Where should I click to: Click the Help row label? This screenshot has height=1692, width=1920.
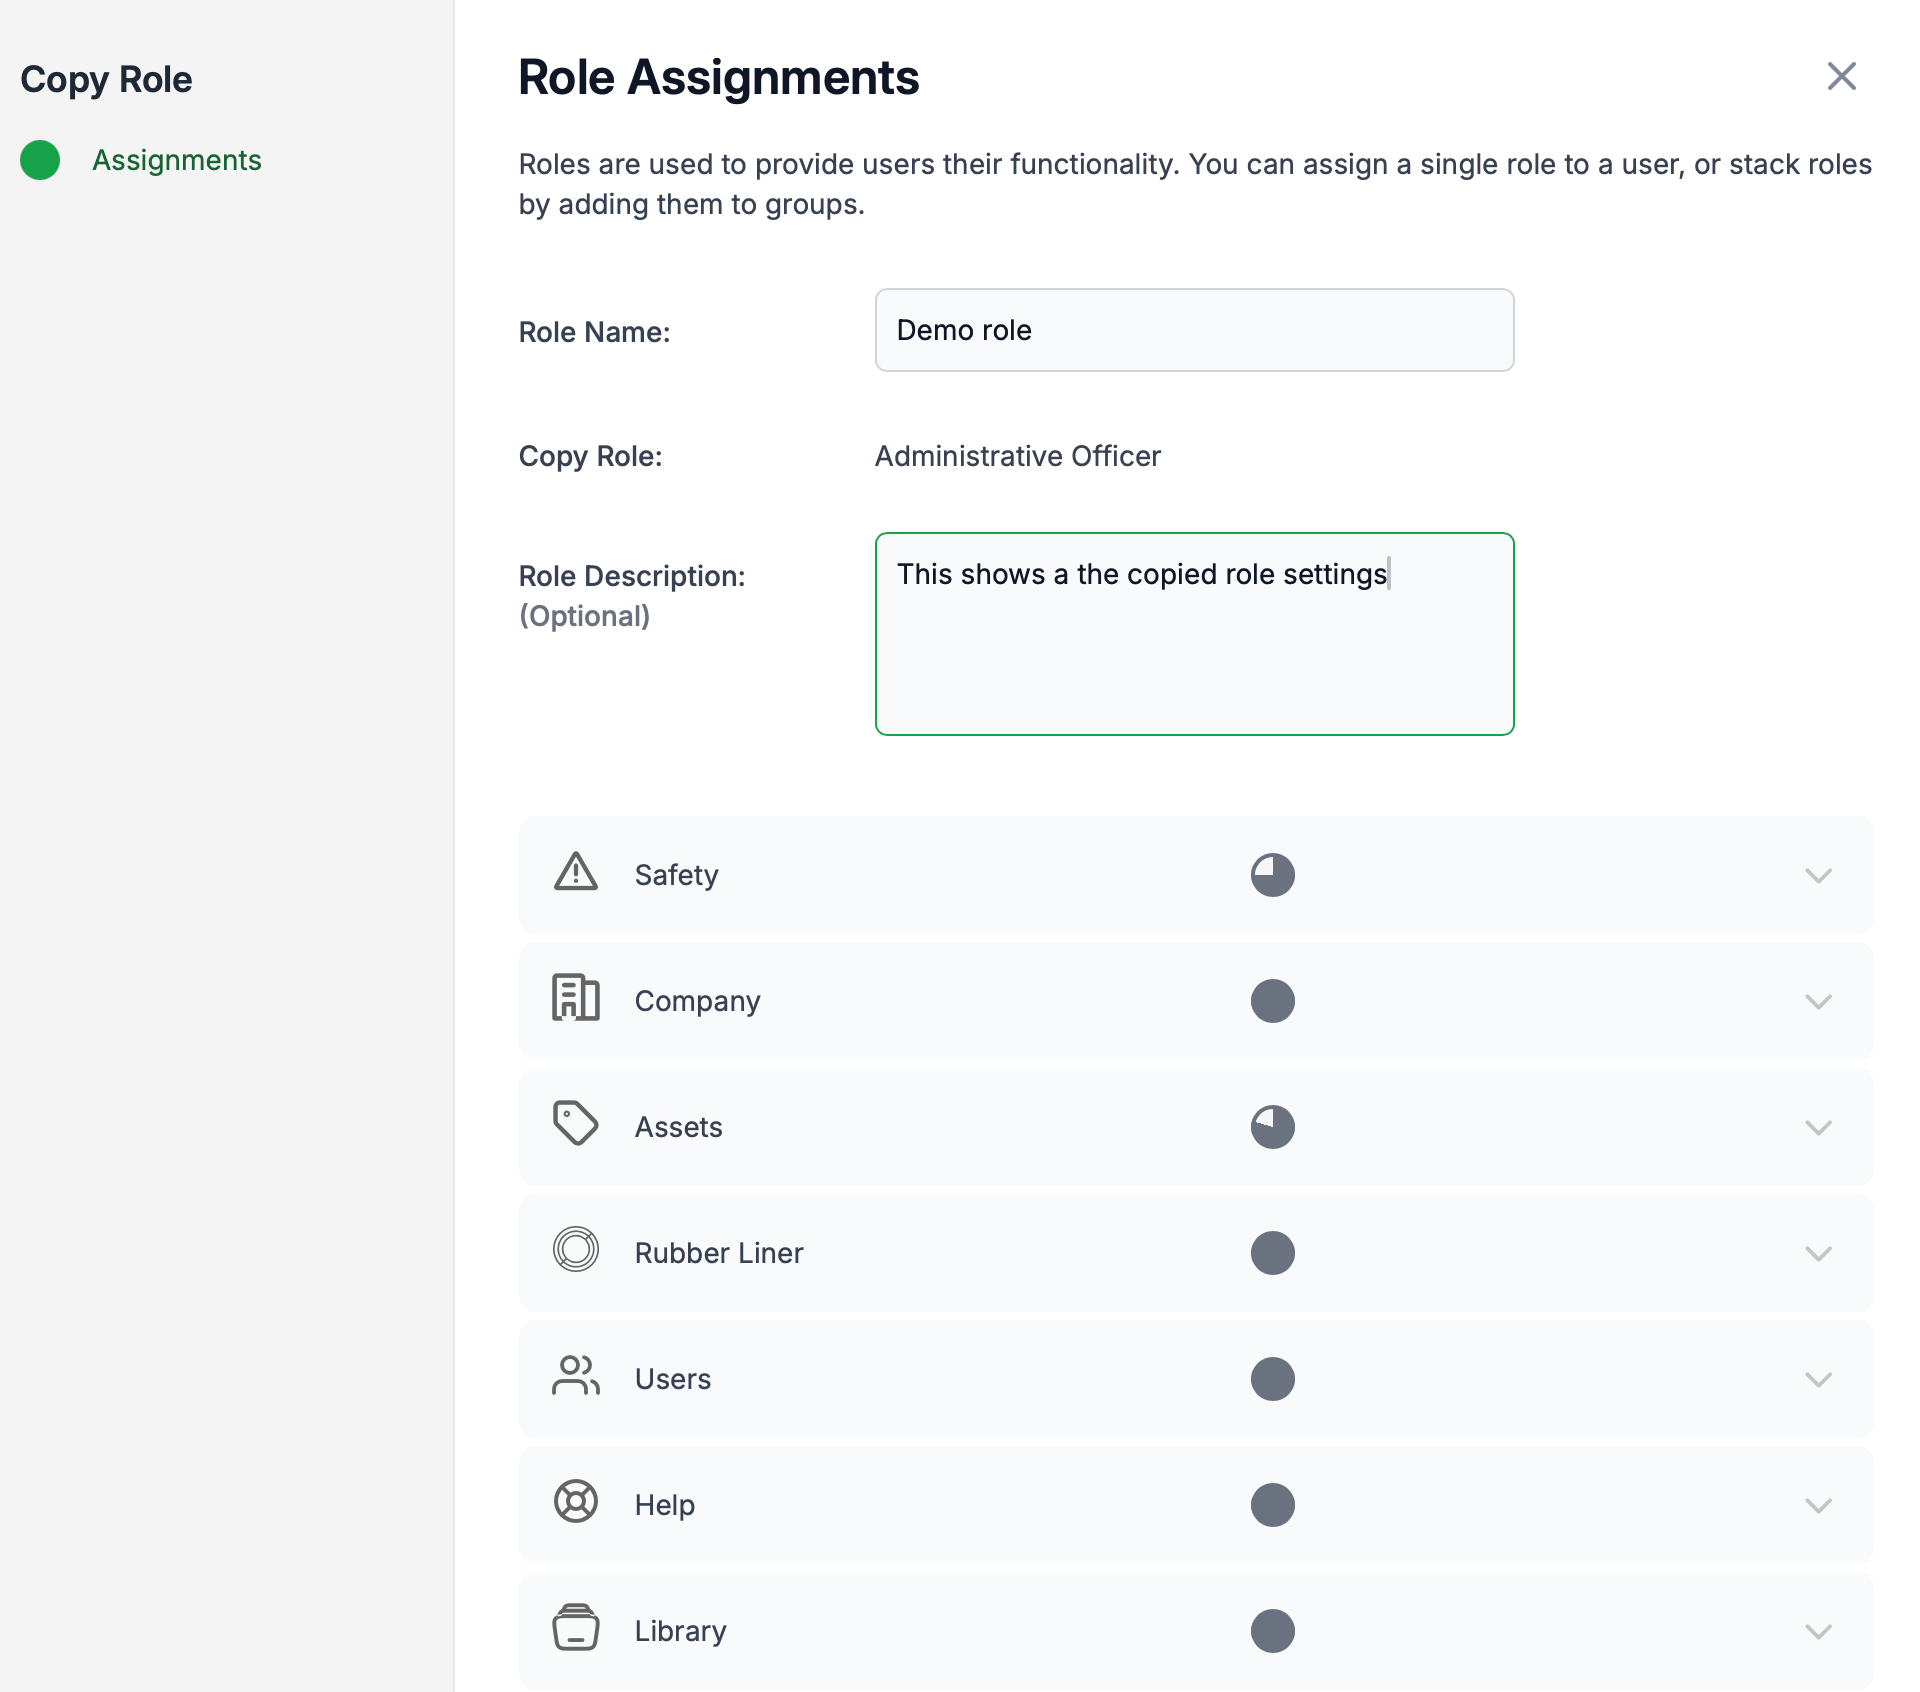tap(664, 1505)
